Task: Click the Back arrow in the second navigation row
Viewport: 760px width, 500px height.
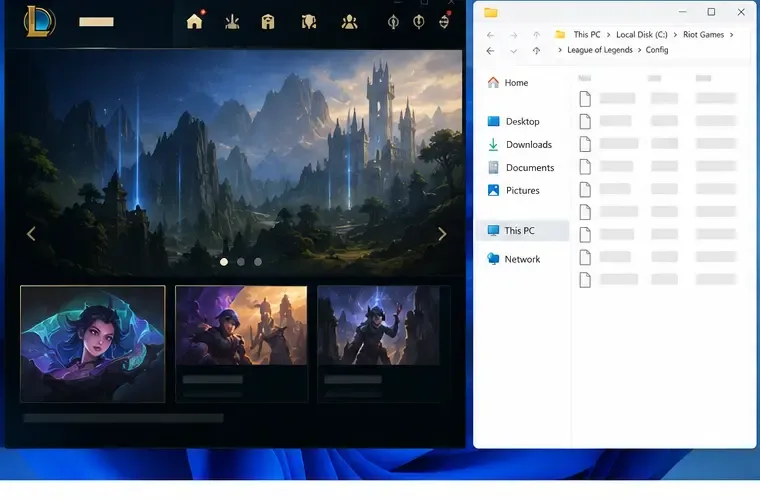Action: pos(491,50)
